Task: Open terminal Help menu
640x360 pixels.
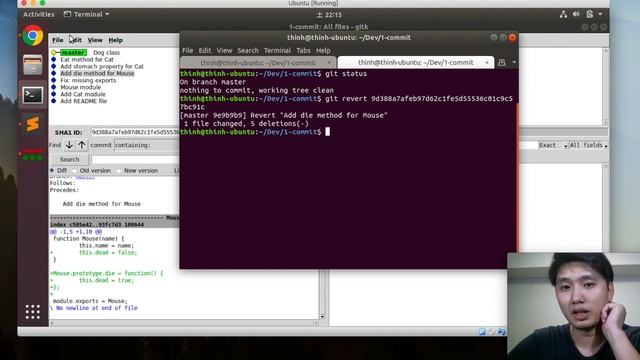Action: click(x=323, y=51)
